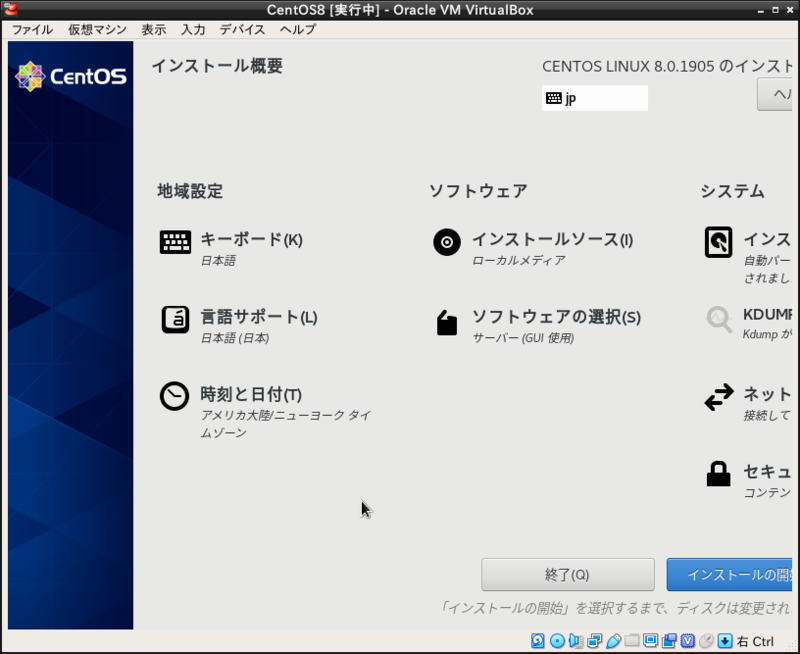
Task: Click the 右 Ctrl host key label
Action: [756, 641]
